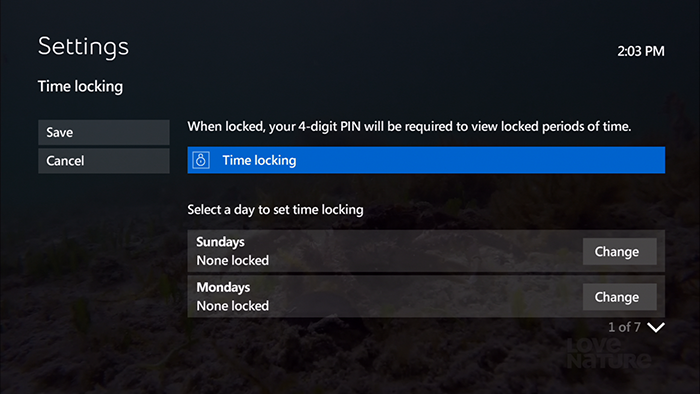
Task: Select the Sundays row
Action: pyautogui.click(x=426, y=251)
